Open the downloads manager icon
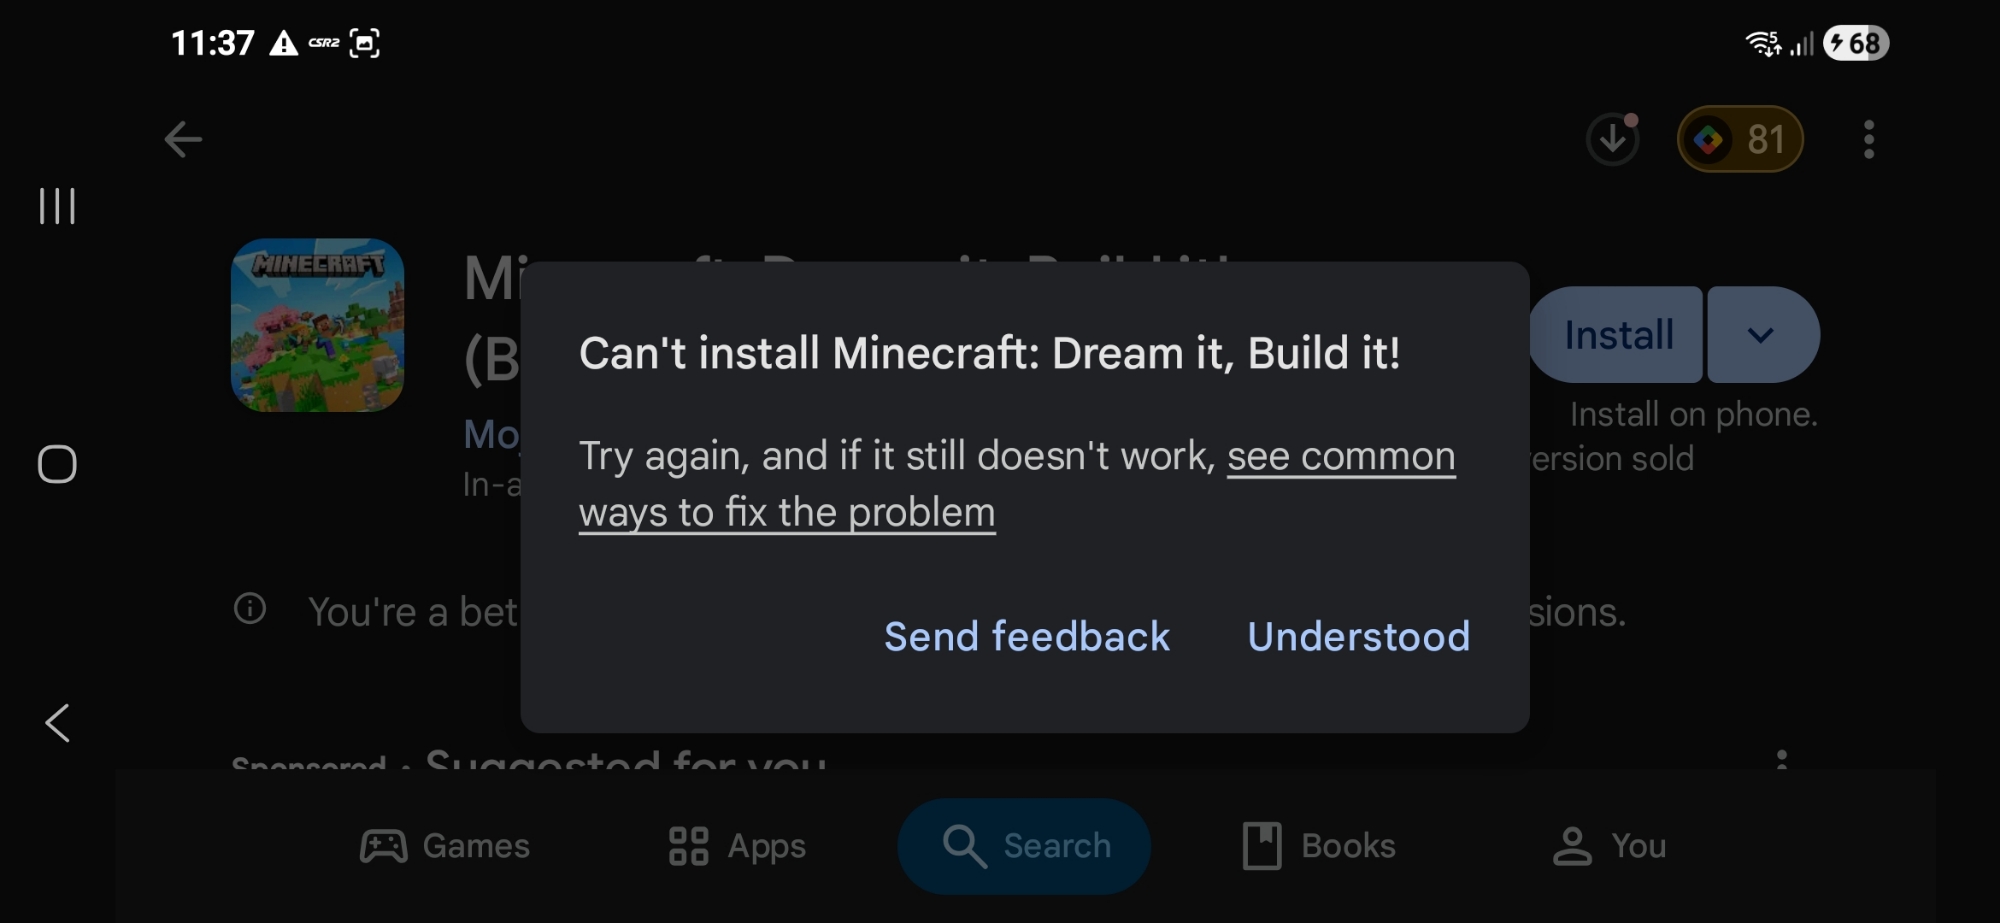This screenshot has height=923, width=2000. pos(1612,139)
